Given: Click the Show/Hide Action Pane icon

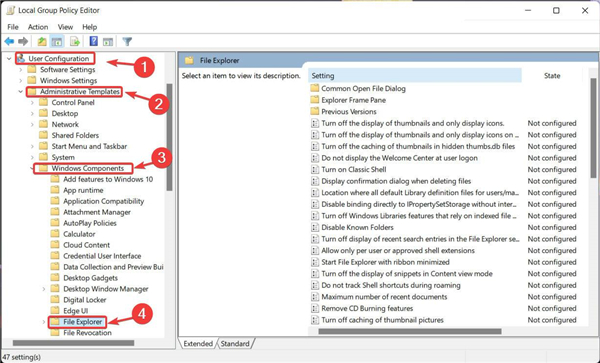Looking at the screenshot, I should [x=108, y=41].
